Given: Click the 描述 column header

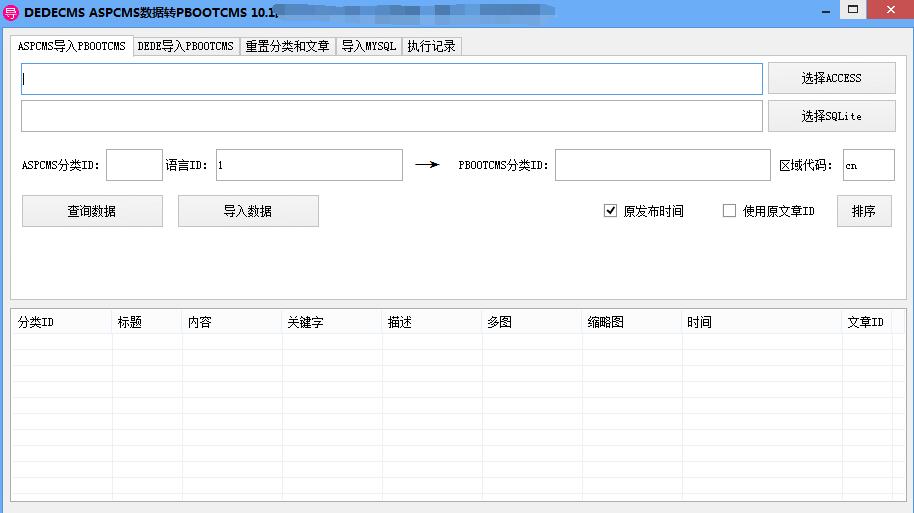Looking at the screenshot, I should (x=432, y=322).
